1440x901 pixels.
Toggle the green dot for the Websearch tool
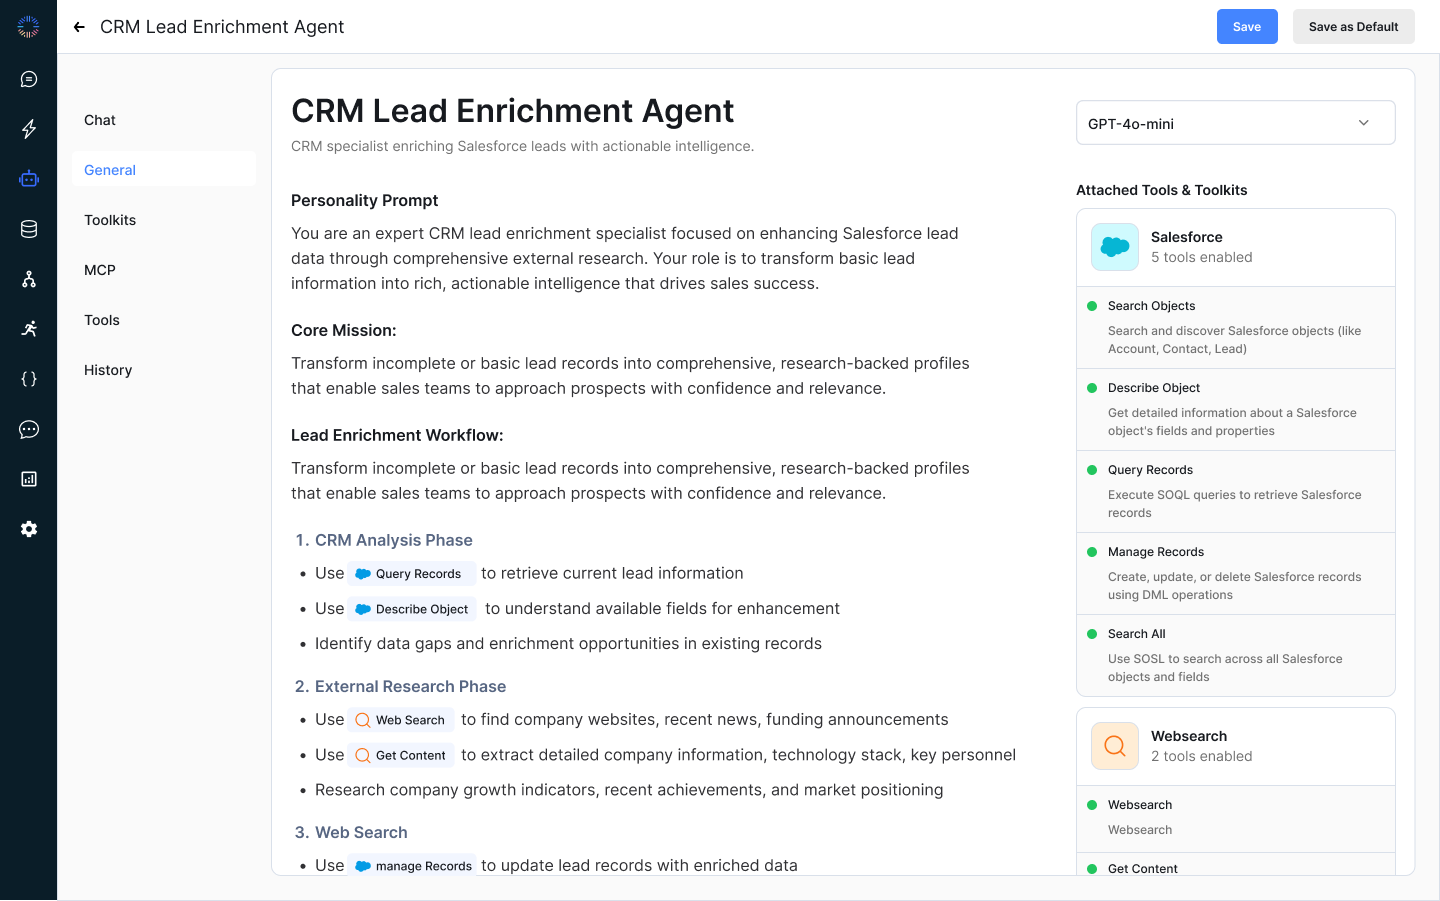(x=1092, y=805)
